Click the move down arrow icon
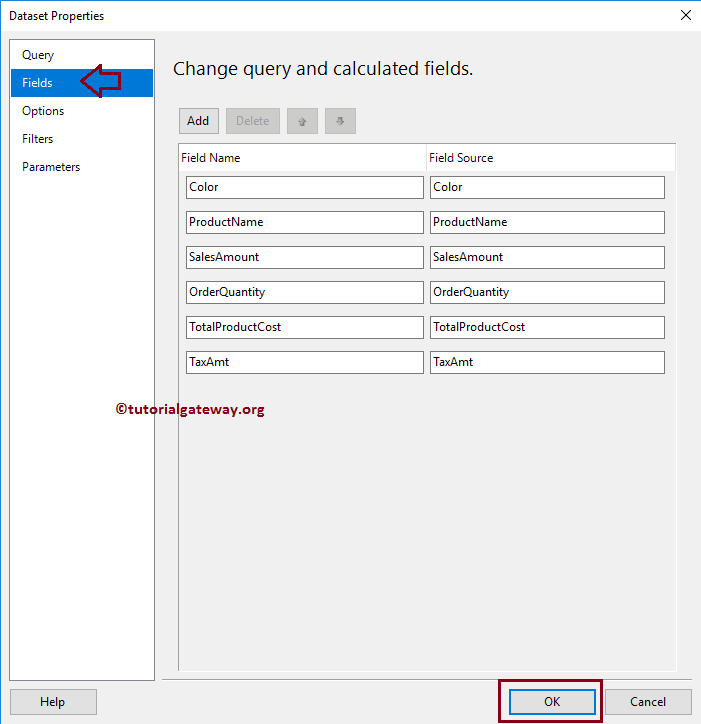Image resolution: width=701 pixels, height=724 pixels. coord(340,121)
